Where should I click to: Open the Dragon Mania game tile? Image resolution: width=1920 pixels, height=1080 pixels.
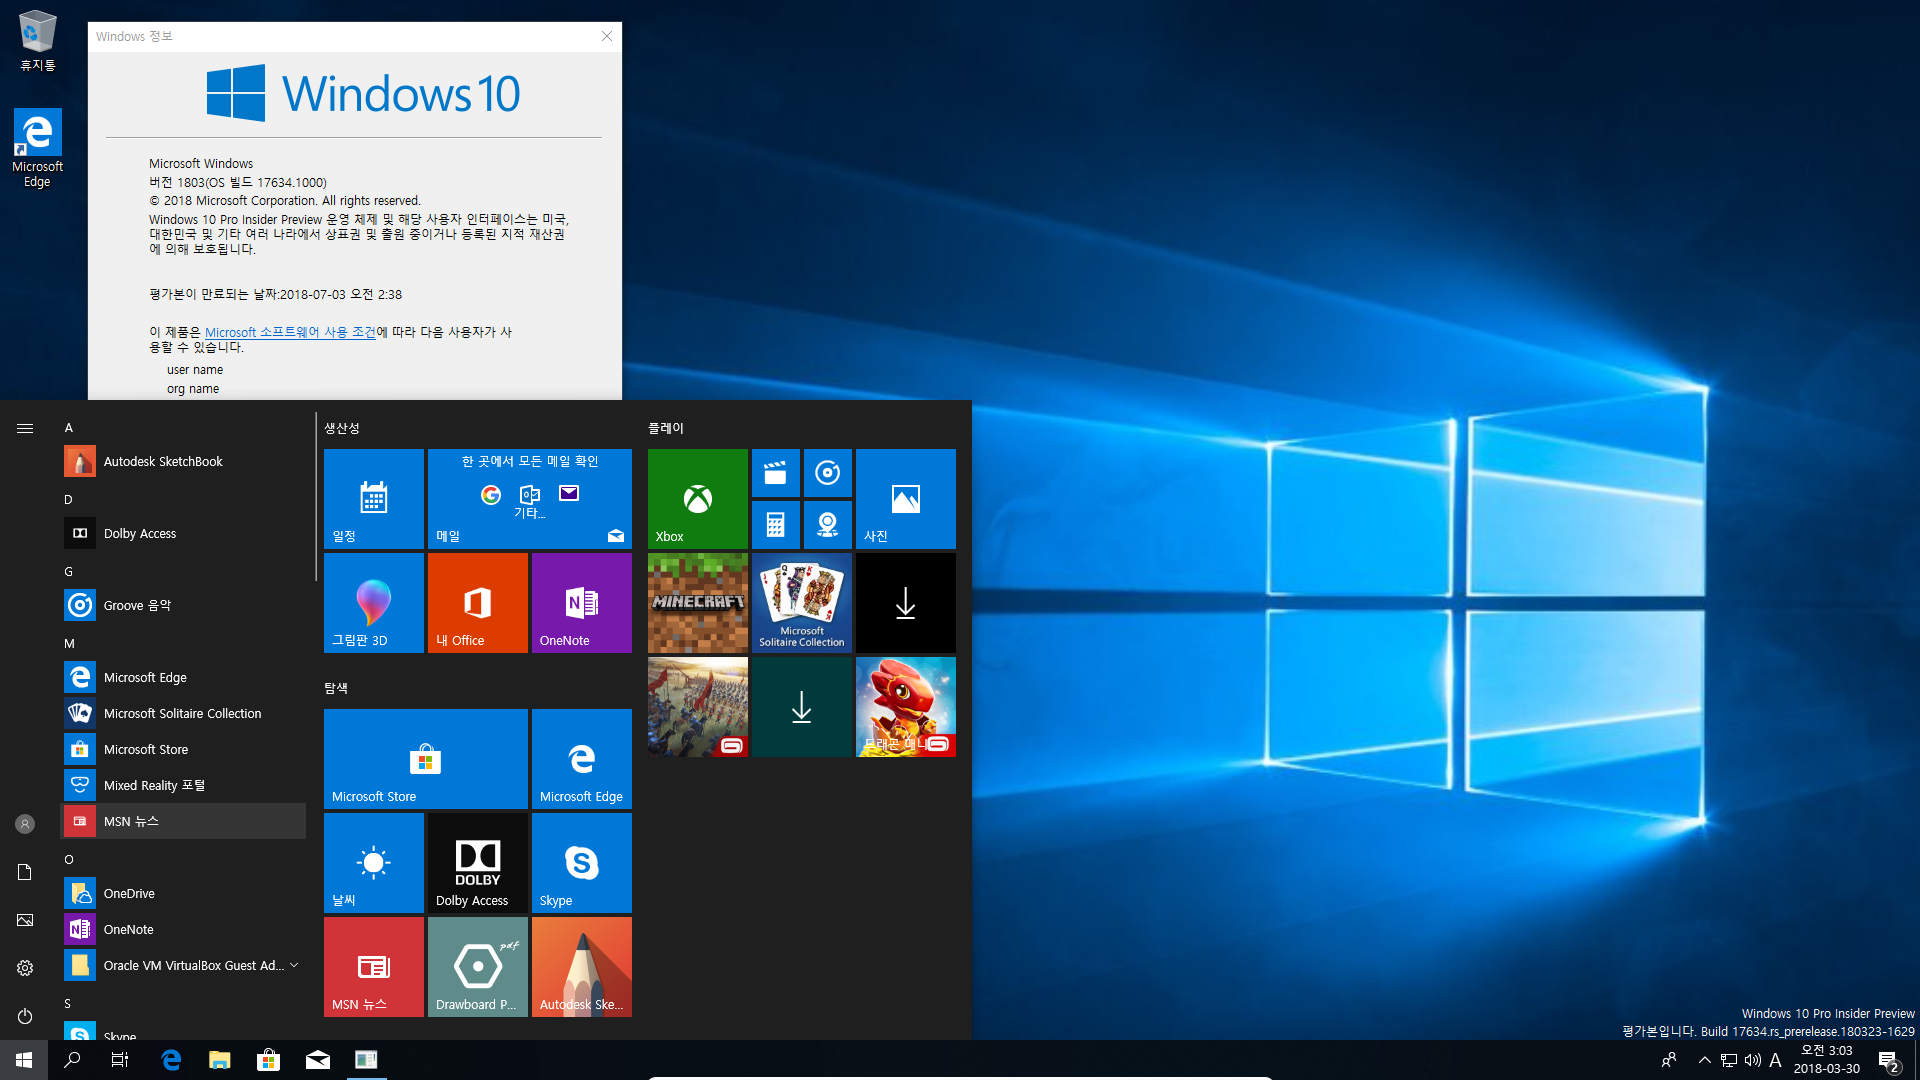[x=906, y=707]
